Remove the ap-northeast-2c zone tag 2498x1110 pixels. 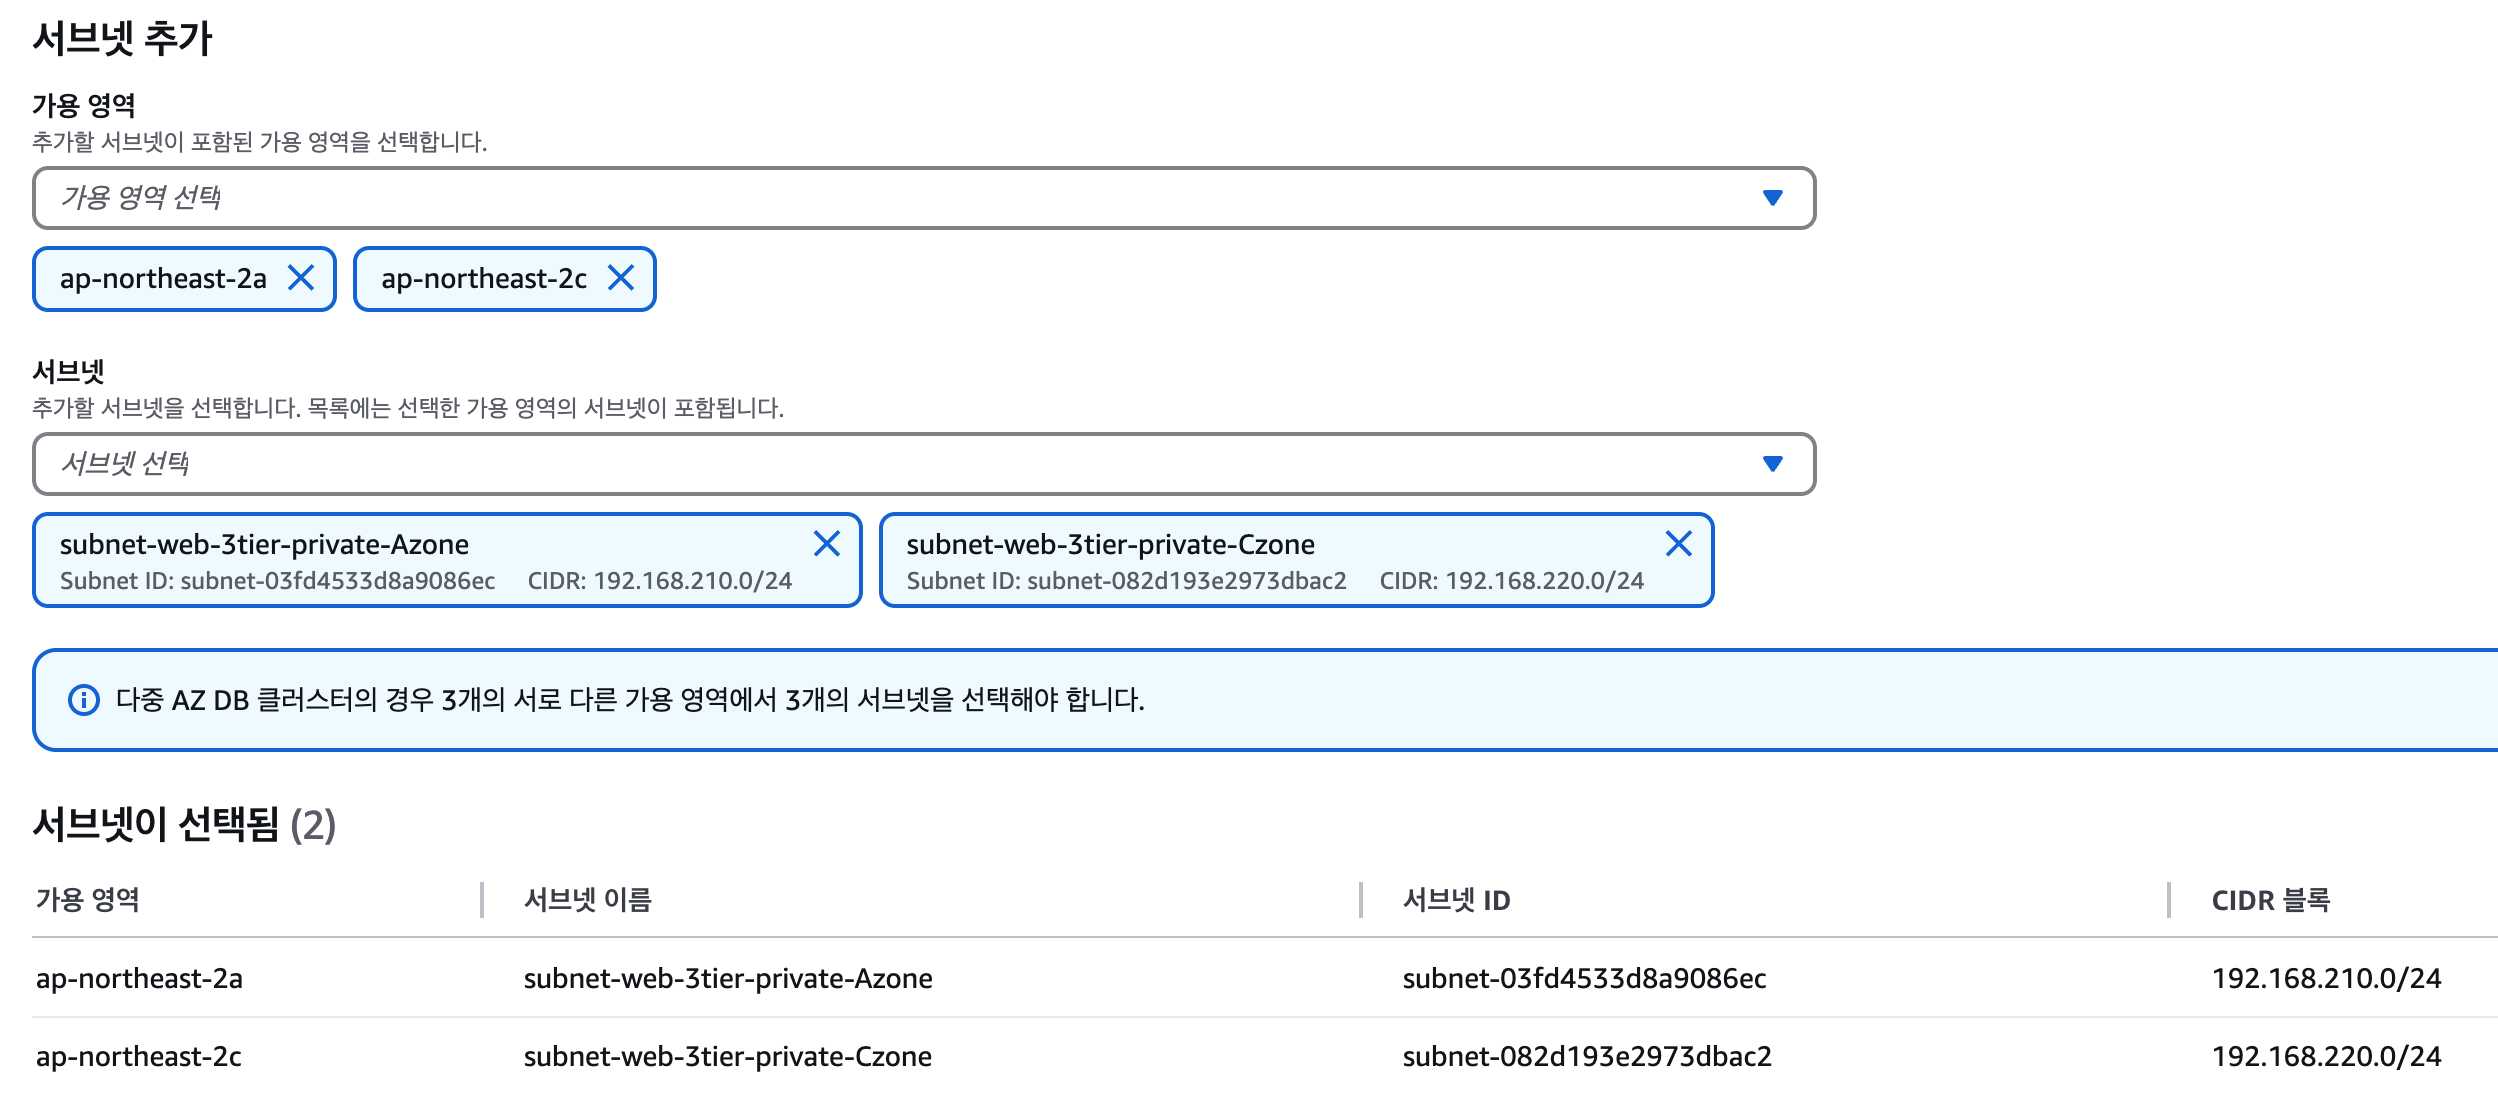(x=621, y=278)
